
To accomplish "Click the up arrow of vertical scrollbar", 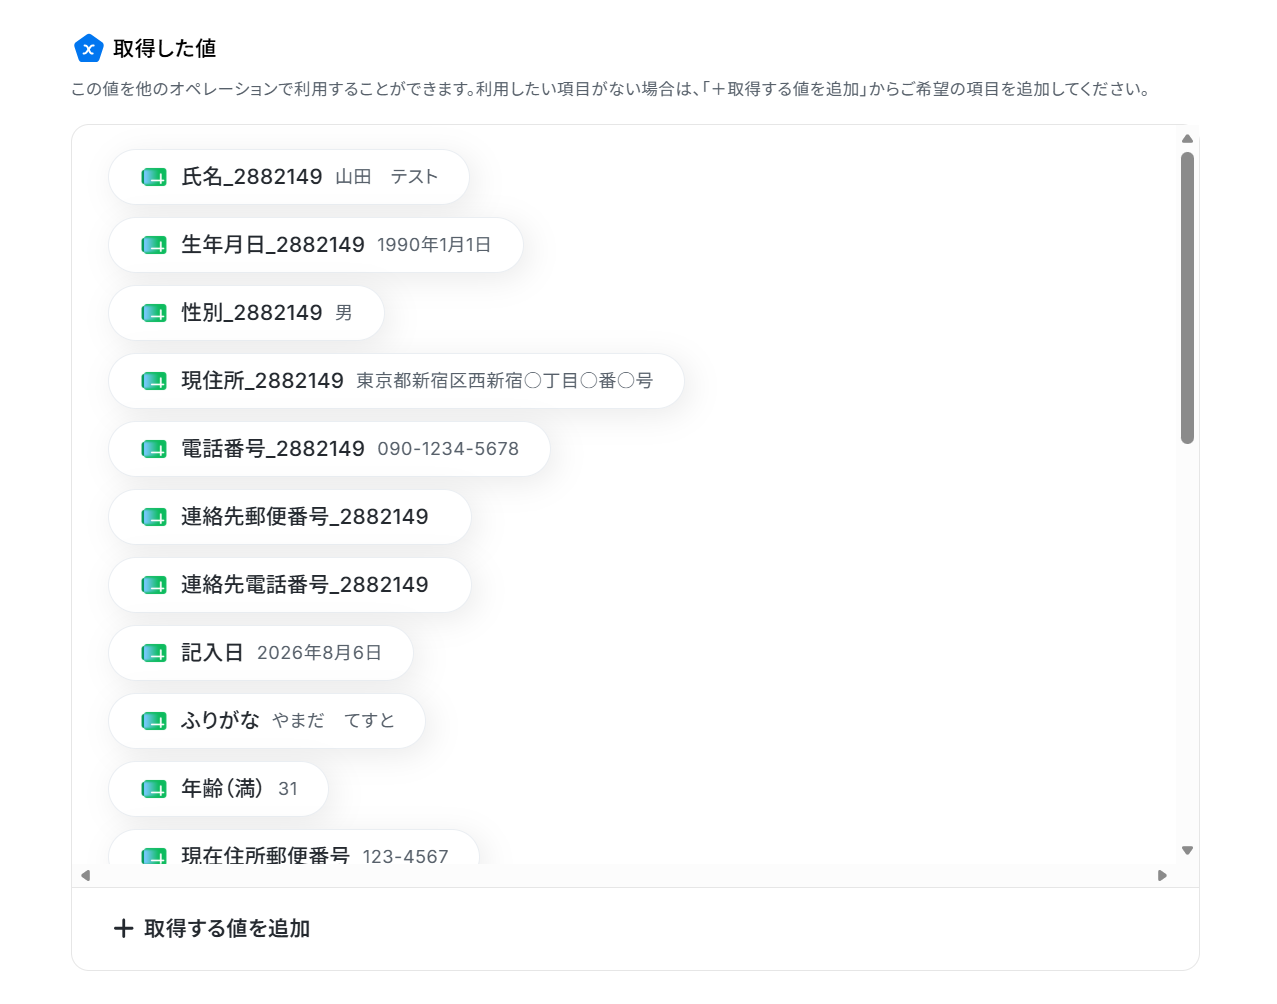I will point(1187,139).
